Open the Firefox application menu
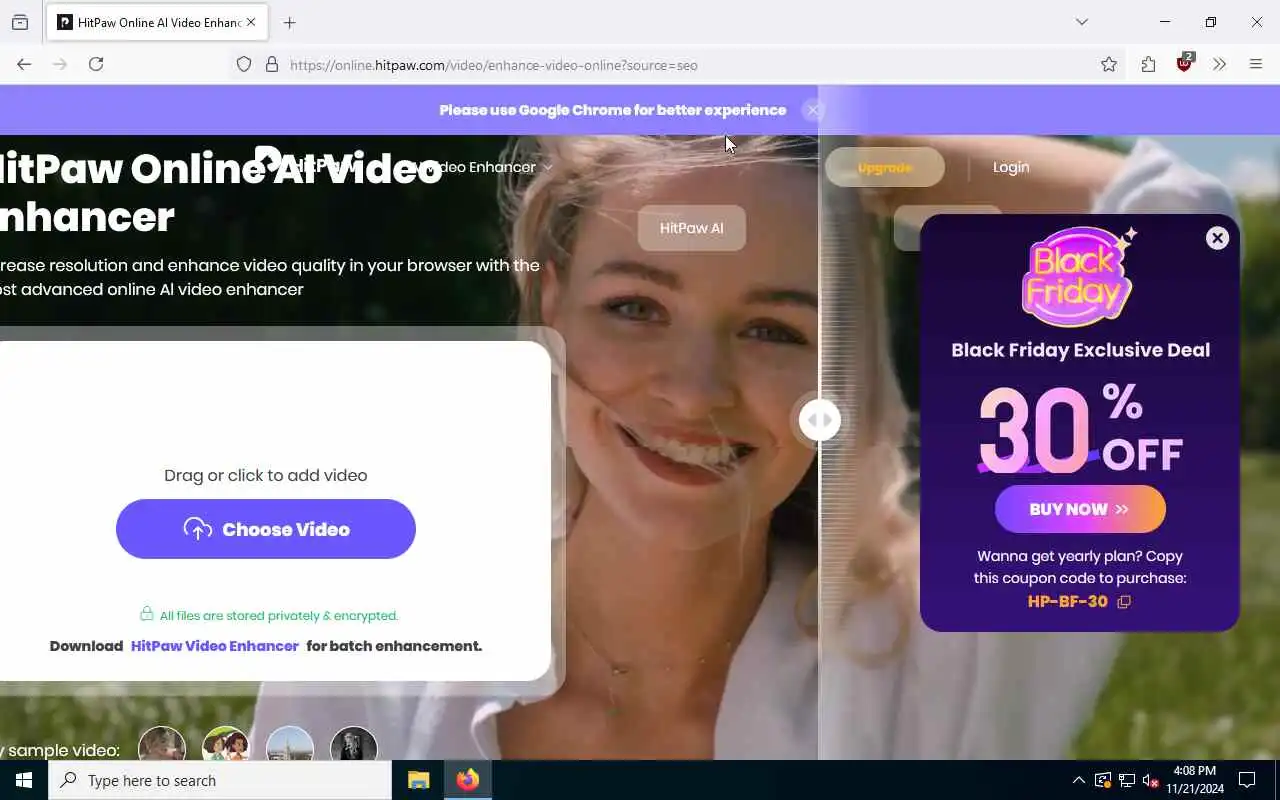 [1256, 64]
